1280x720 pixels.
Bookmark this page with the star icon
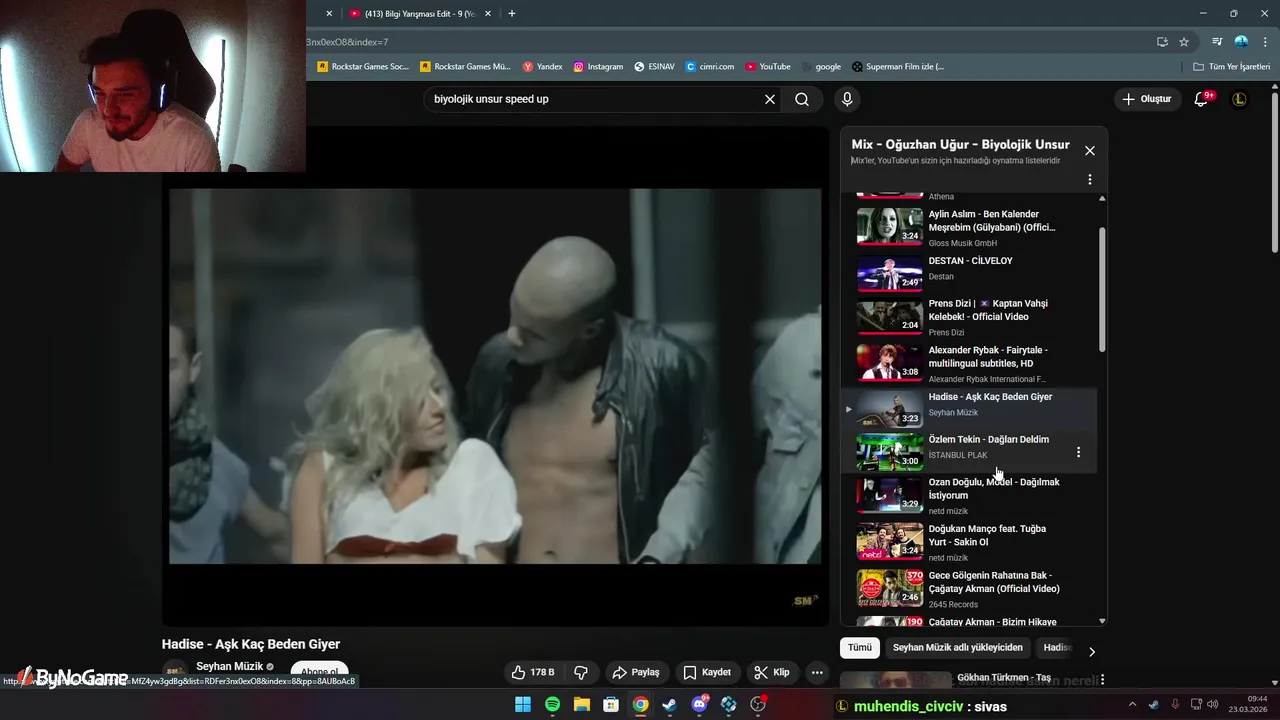point(1184,42)
